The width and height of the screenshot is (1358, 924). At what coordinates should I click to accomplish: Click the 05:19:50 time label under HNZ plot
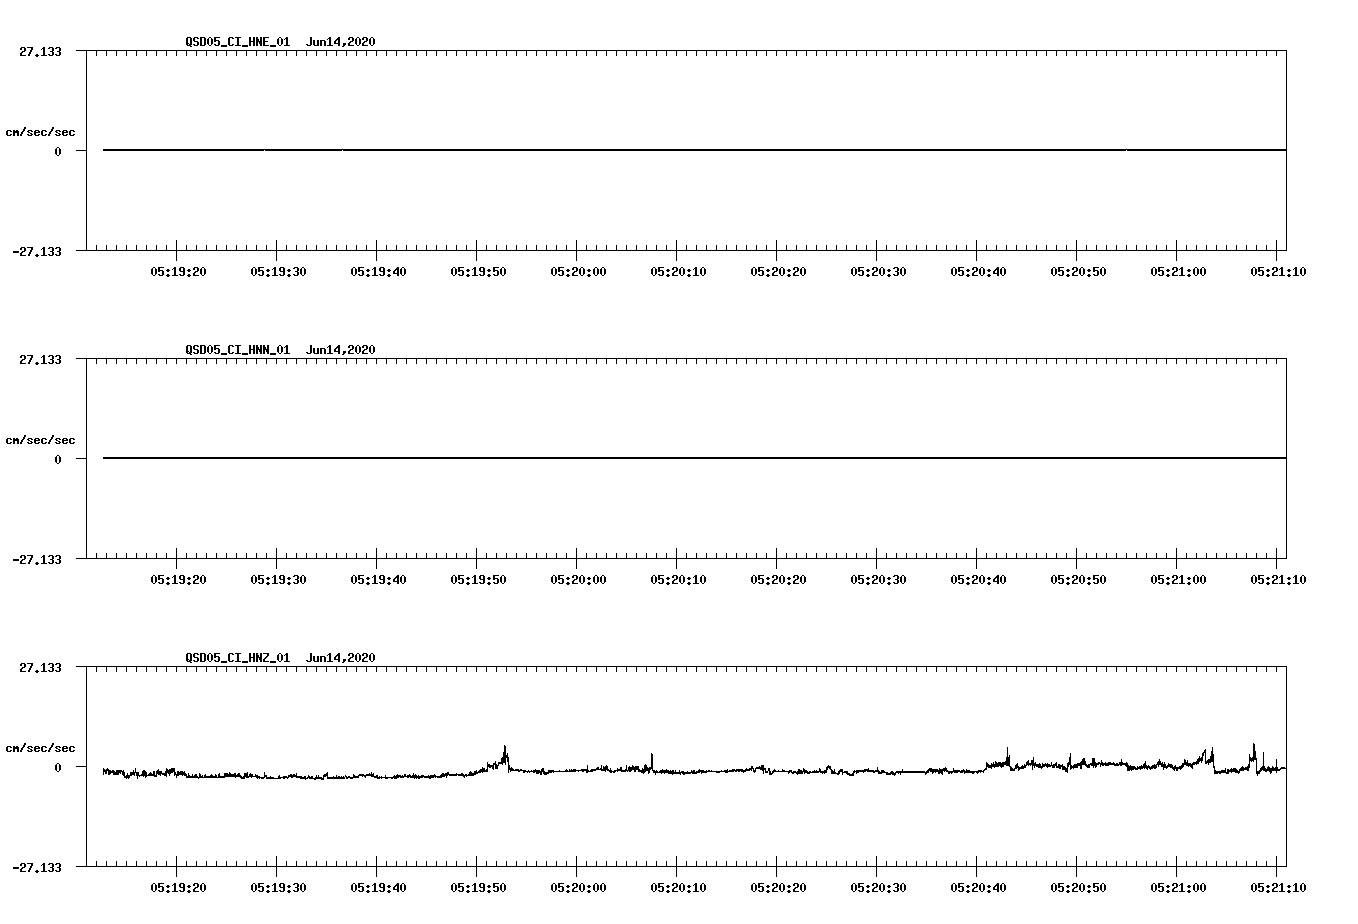pos(479,887)
